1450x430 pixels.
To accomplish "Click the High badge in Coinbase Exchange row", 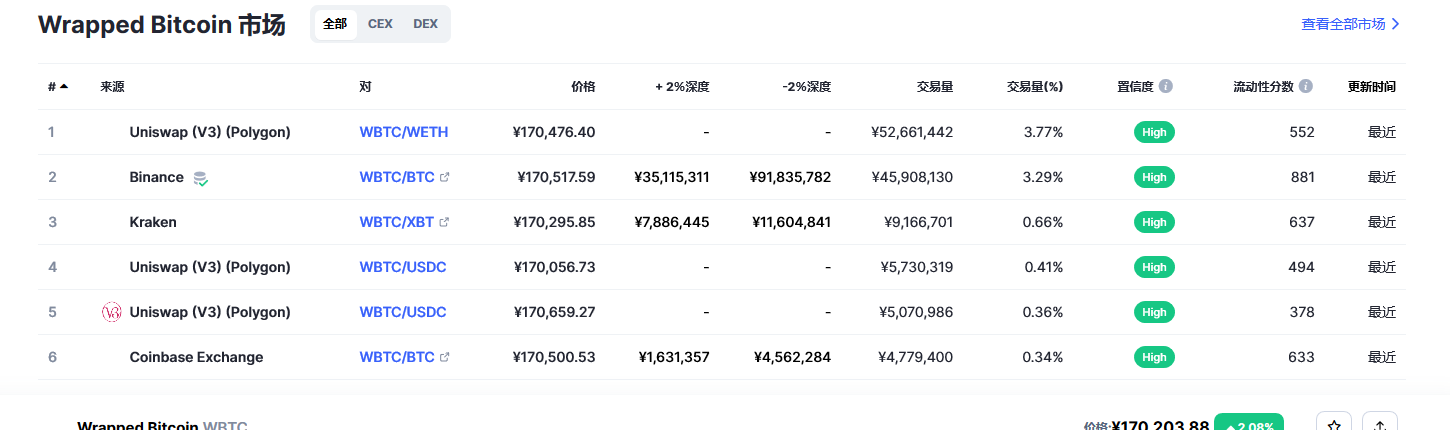I will (x=1154, y=357).
